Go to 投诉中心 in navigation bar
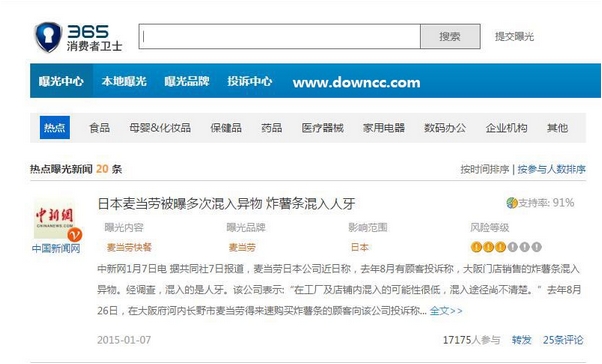This screenshot has width=602, height=364. pos(250,81)
